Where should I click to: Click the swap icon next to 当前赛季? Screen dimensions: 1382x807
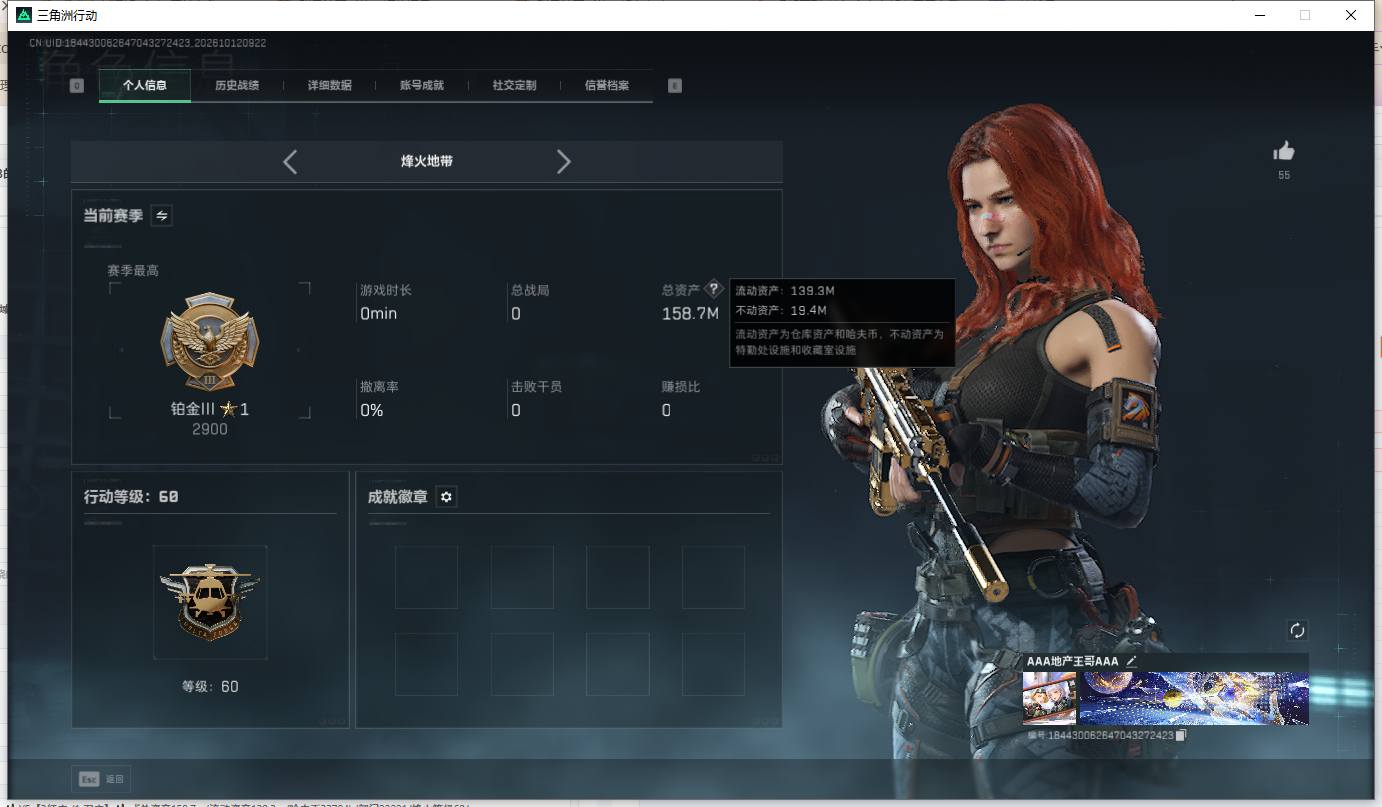[161, 215]
